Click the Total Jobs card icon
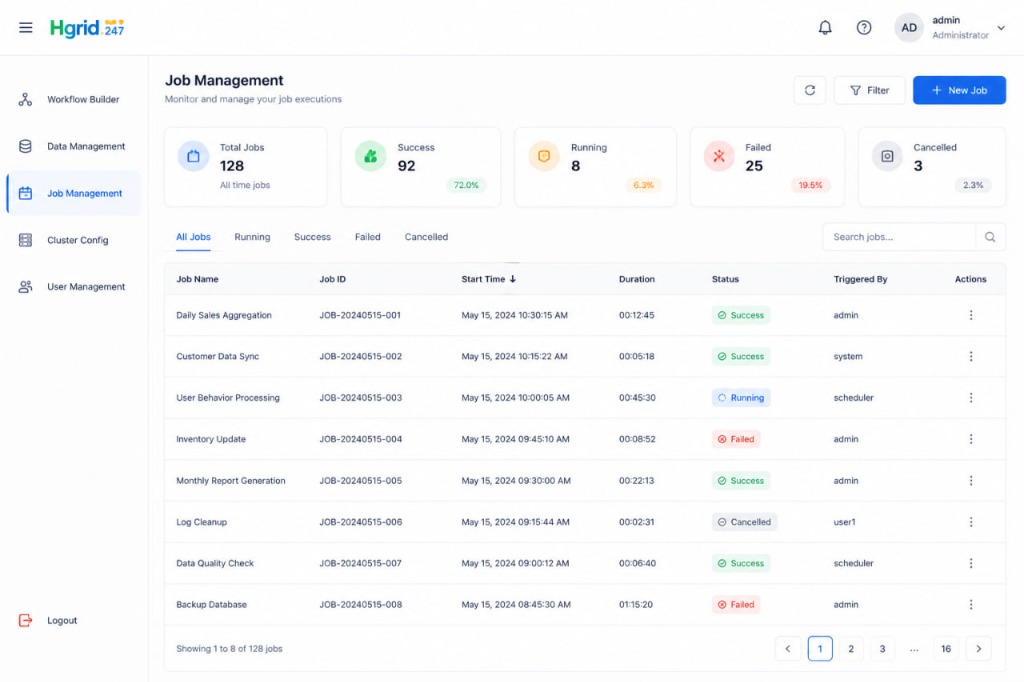The width and height of the screenshot is (1024, 682). (x=193, y=156)
